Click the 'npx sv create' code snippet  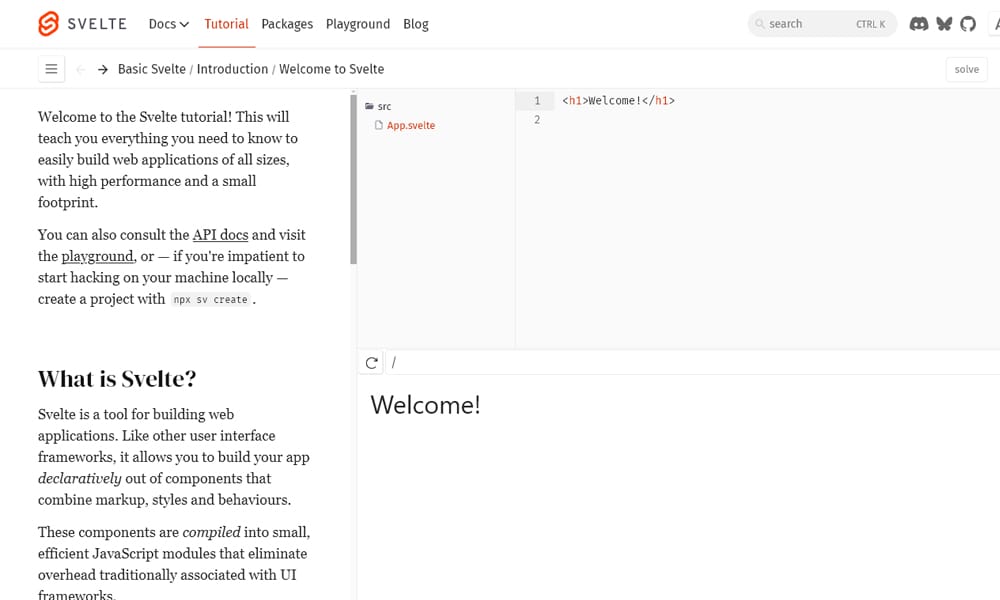tap(210, 299)
